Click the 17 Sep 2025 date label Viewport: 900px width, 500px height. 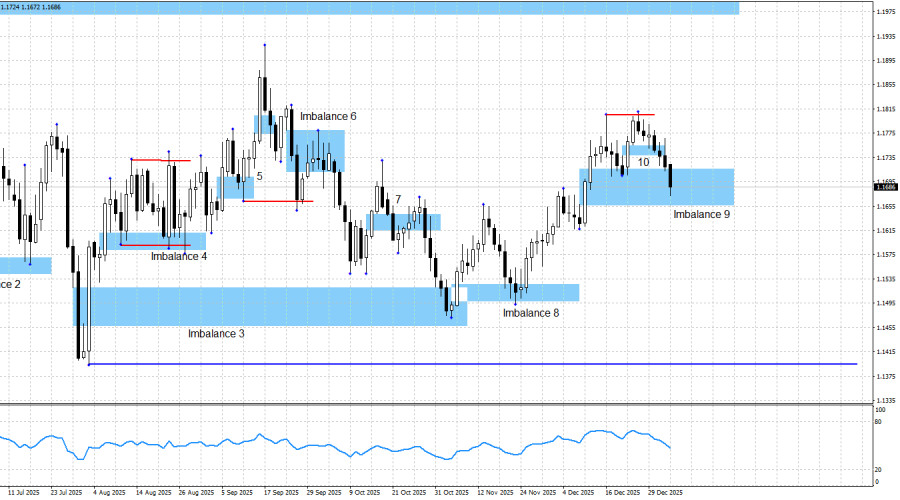pos(281,493)
